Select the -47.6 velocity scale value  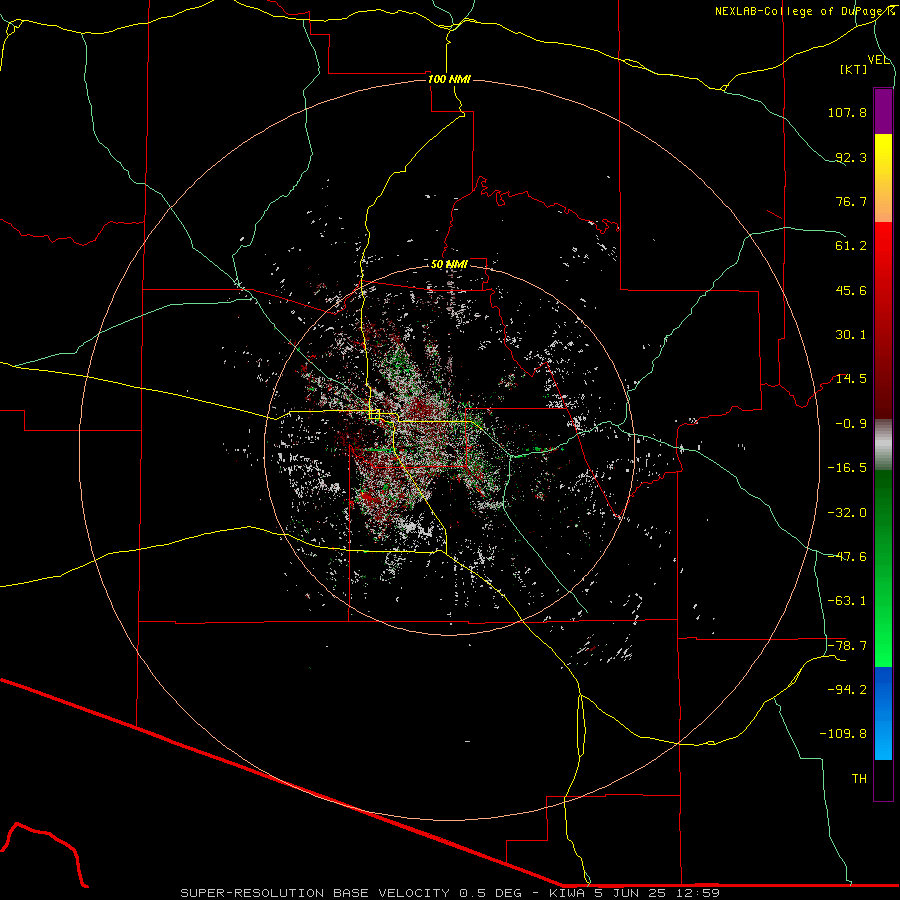(847, 557)
